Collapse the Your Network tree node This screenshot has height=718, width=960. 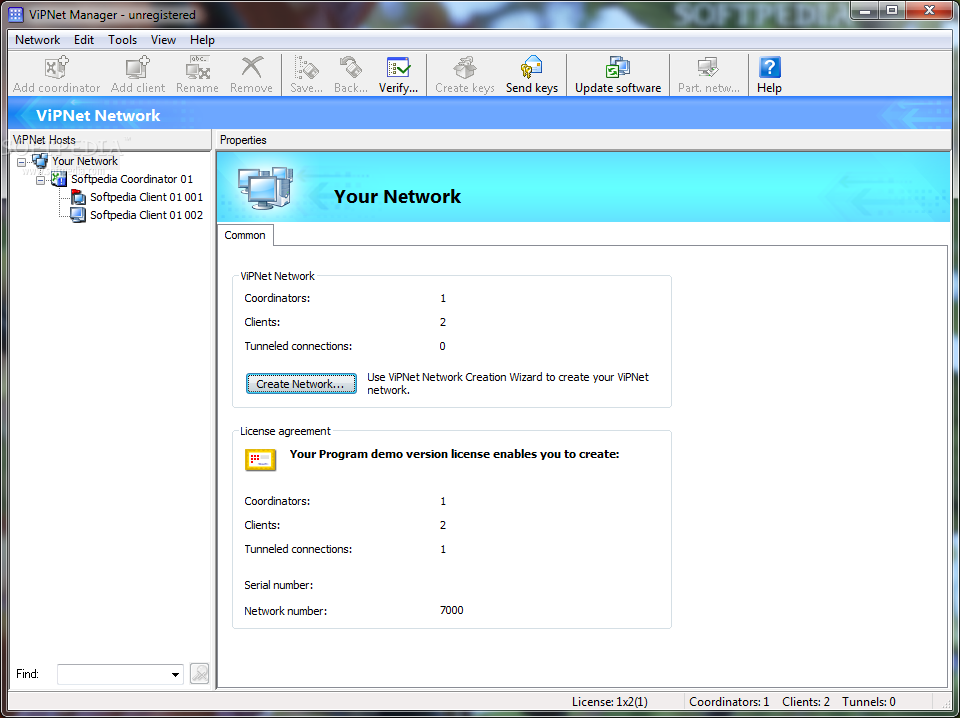pyautogui.click(x=21, y=162)
